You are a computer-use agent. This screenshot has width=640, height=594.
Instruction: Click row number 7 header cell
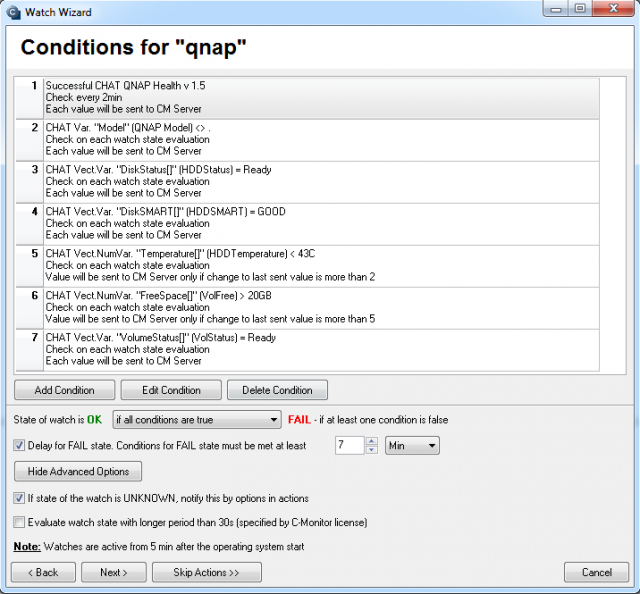coord(29,350)
